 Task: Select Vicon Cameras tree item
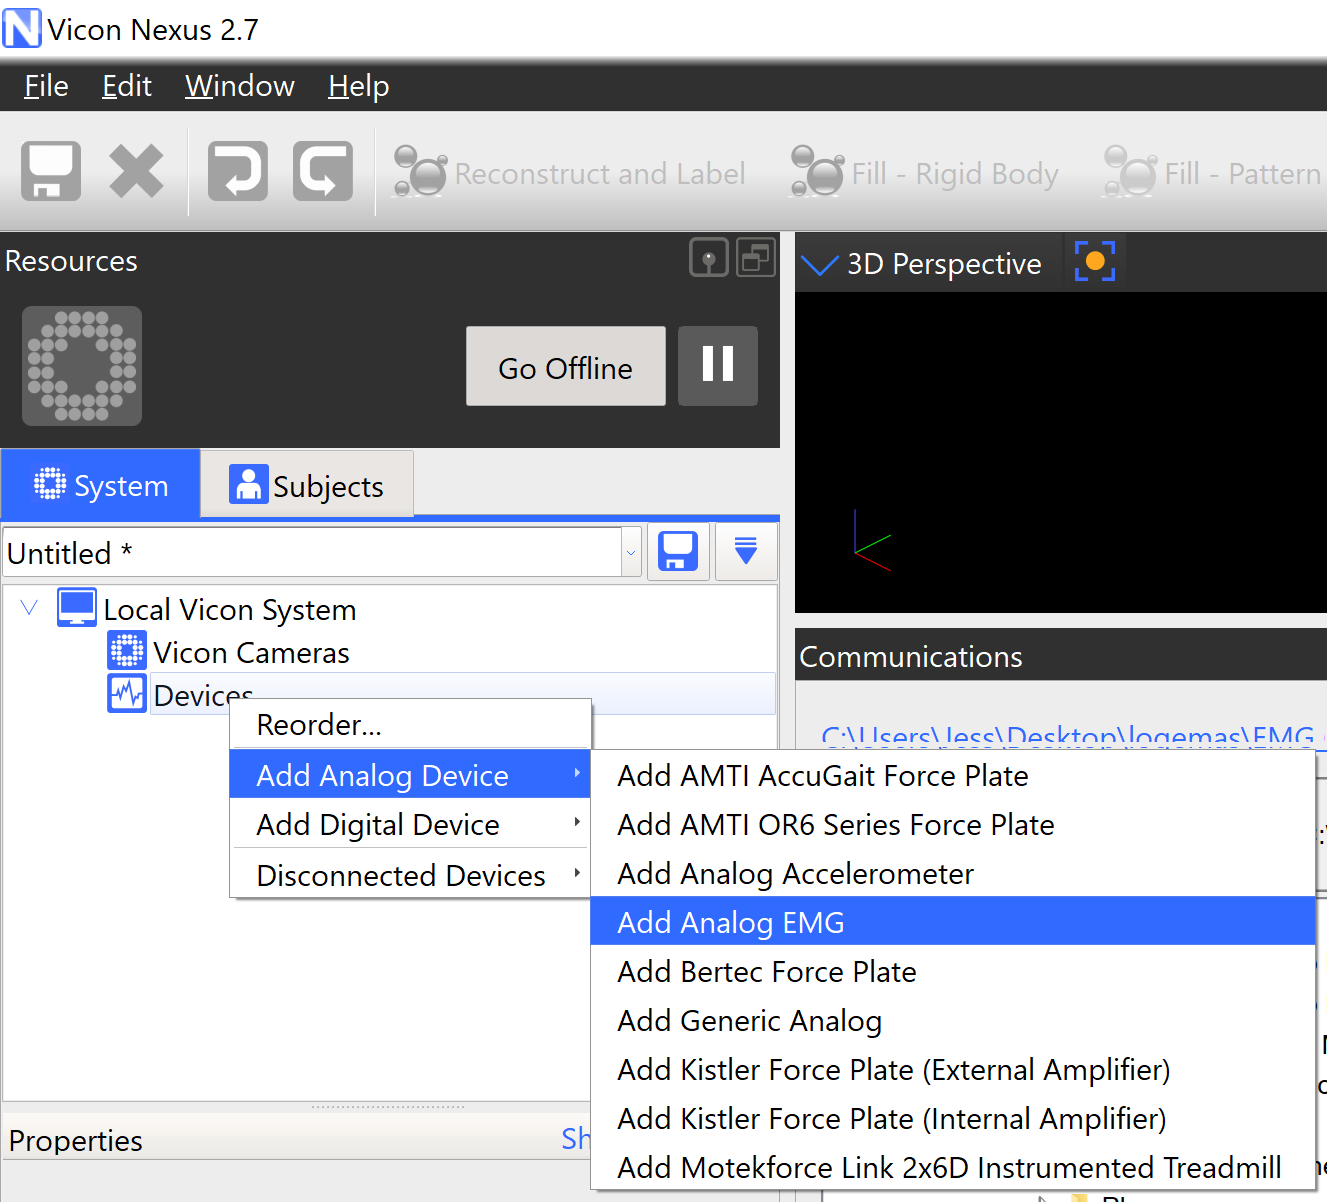251,653
